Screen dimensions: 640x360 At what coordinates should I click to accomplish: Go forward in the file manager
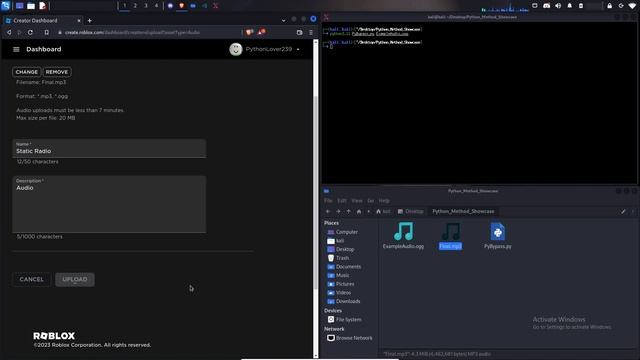click(x=338, y=211)
